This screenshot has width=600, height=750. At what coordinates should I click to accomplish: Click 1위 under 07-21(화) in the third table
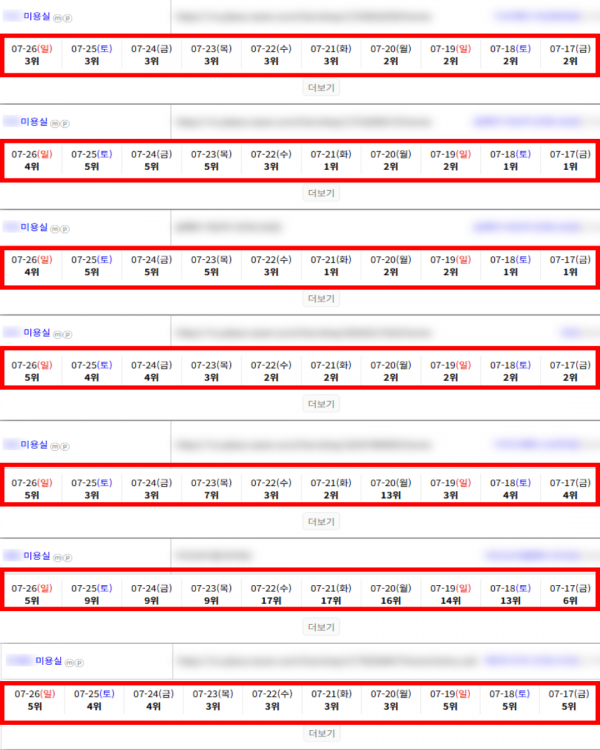[331, 272]
